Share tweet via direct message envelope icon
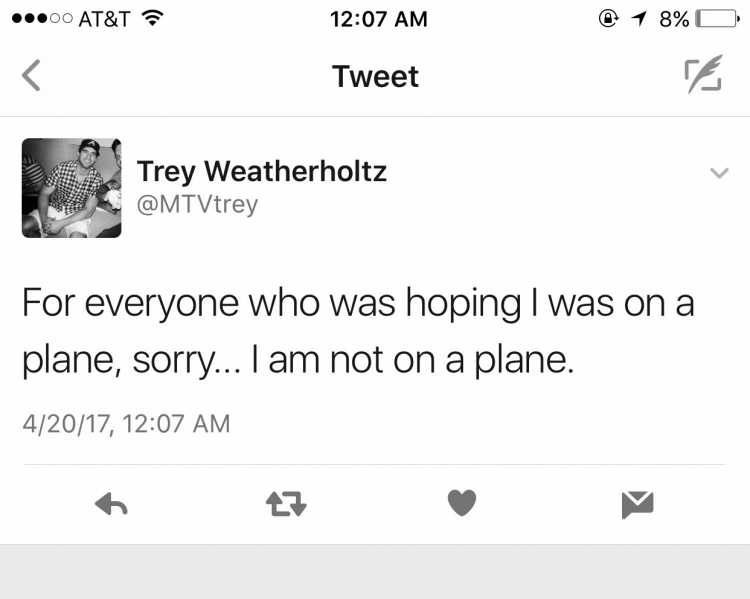 pos(638,504)
